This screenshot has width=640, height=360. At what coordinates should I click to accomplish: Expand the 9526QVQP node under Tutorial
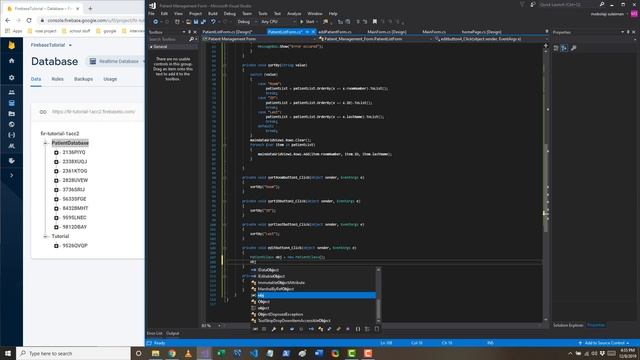[56, 246]
